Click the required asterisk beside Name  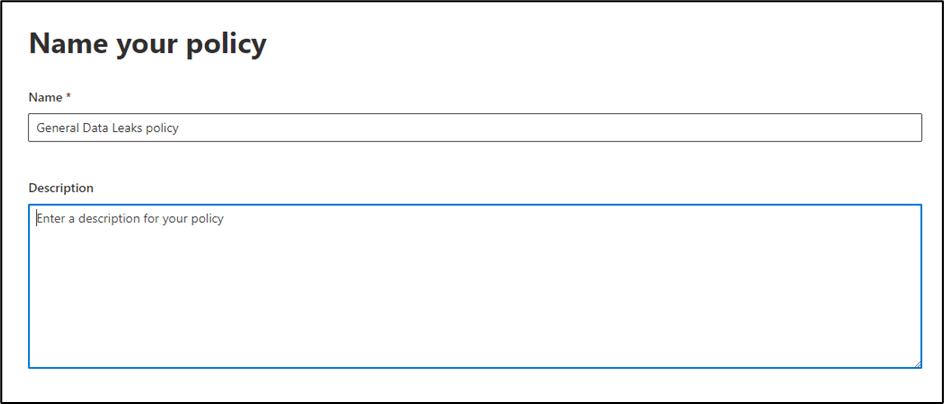68,97
